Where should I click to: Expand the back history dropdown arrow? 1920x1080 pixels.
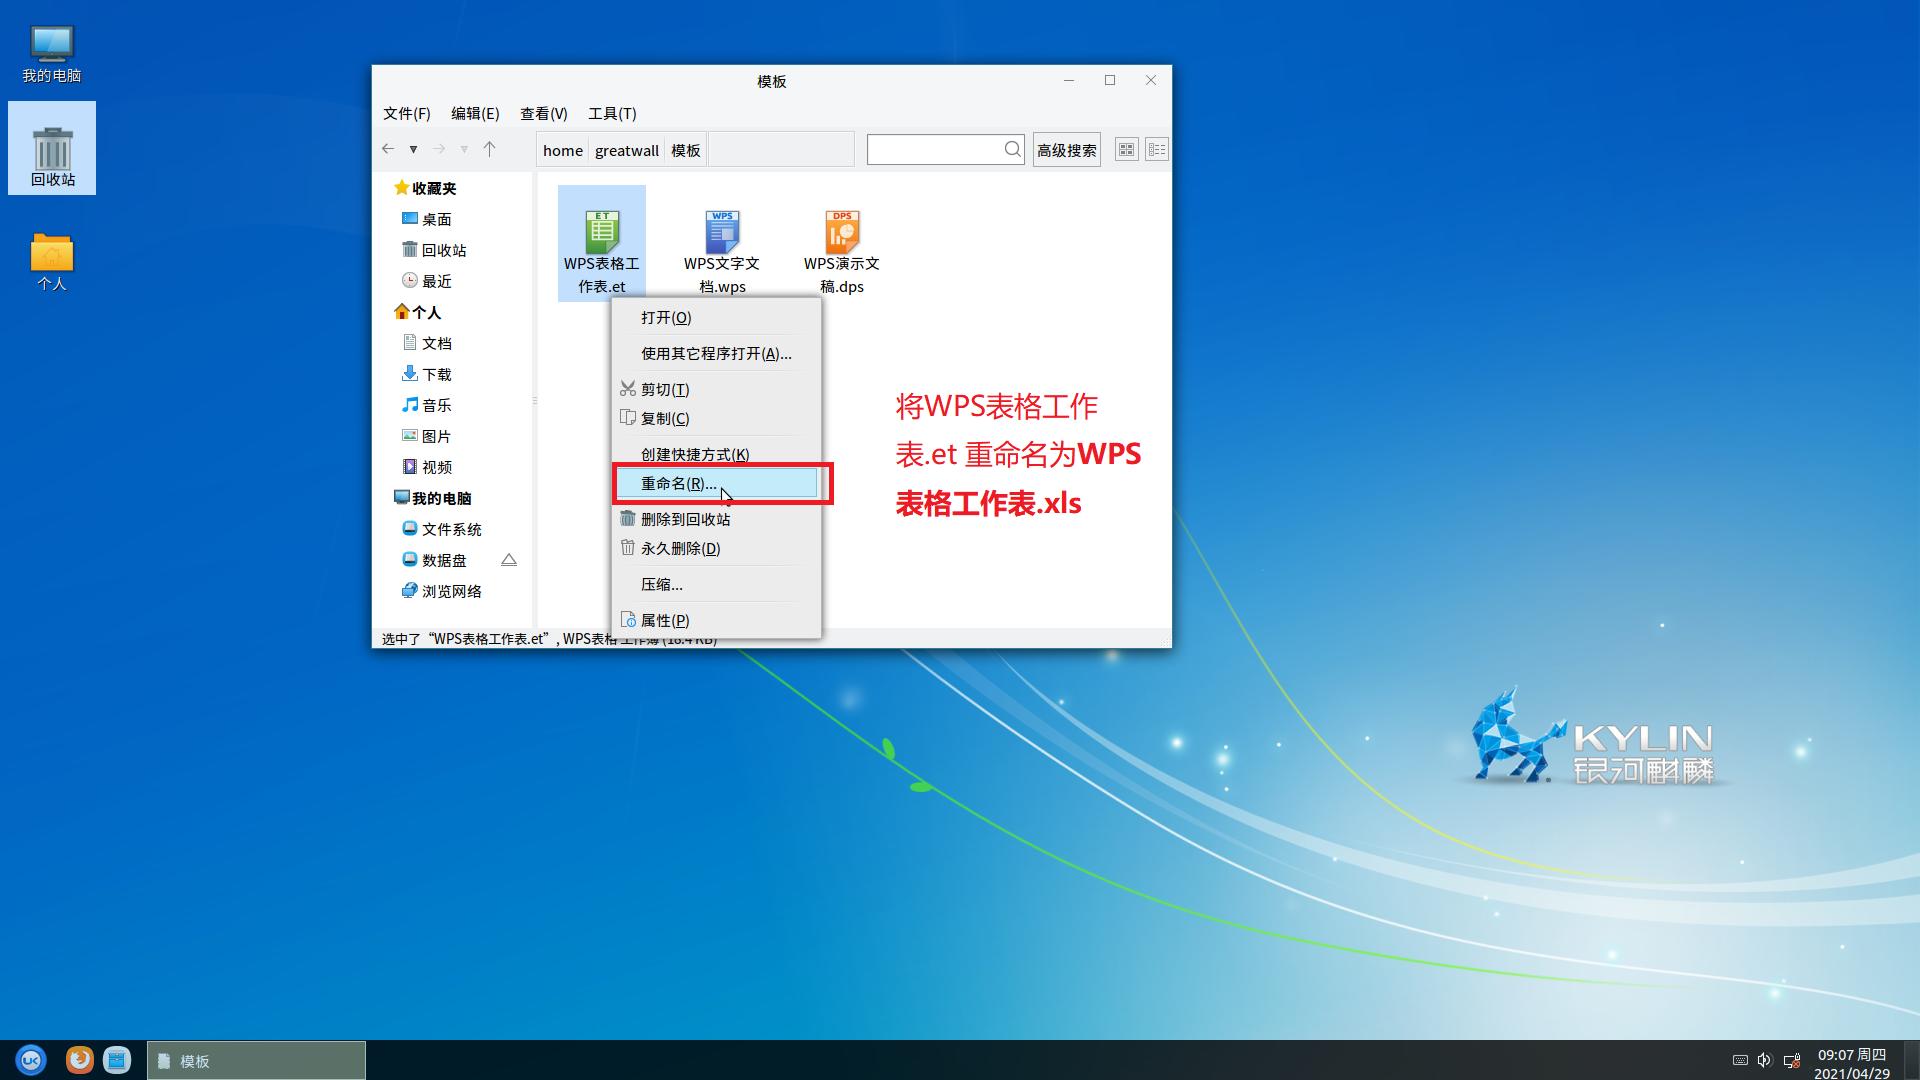pyautogui.click(x=413, y=149)
